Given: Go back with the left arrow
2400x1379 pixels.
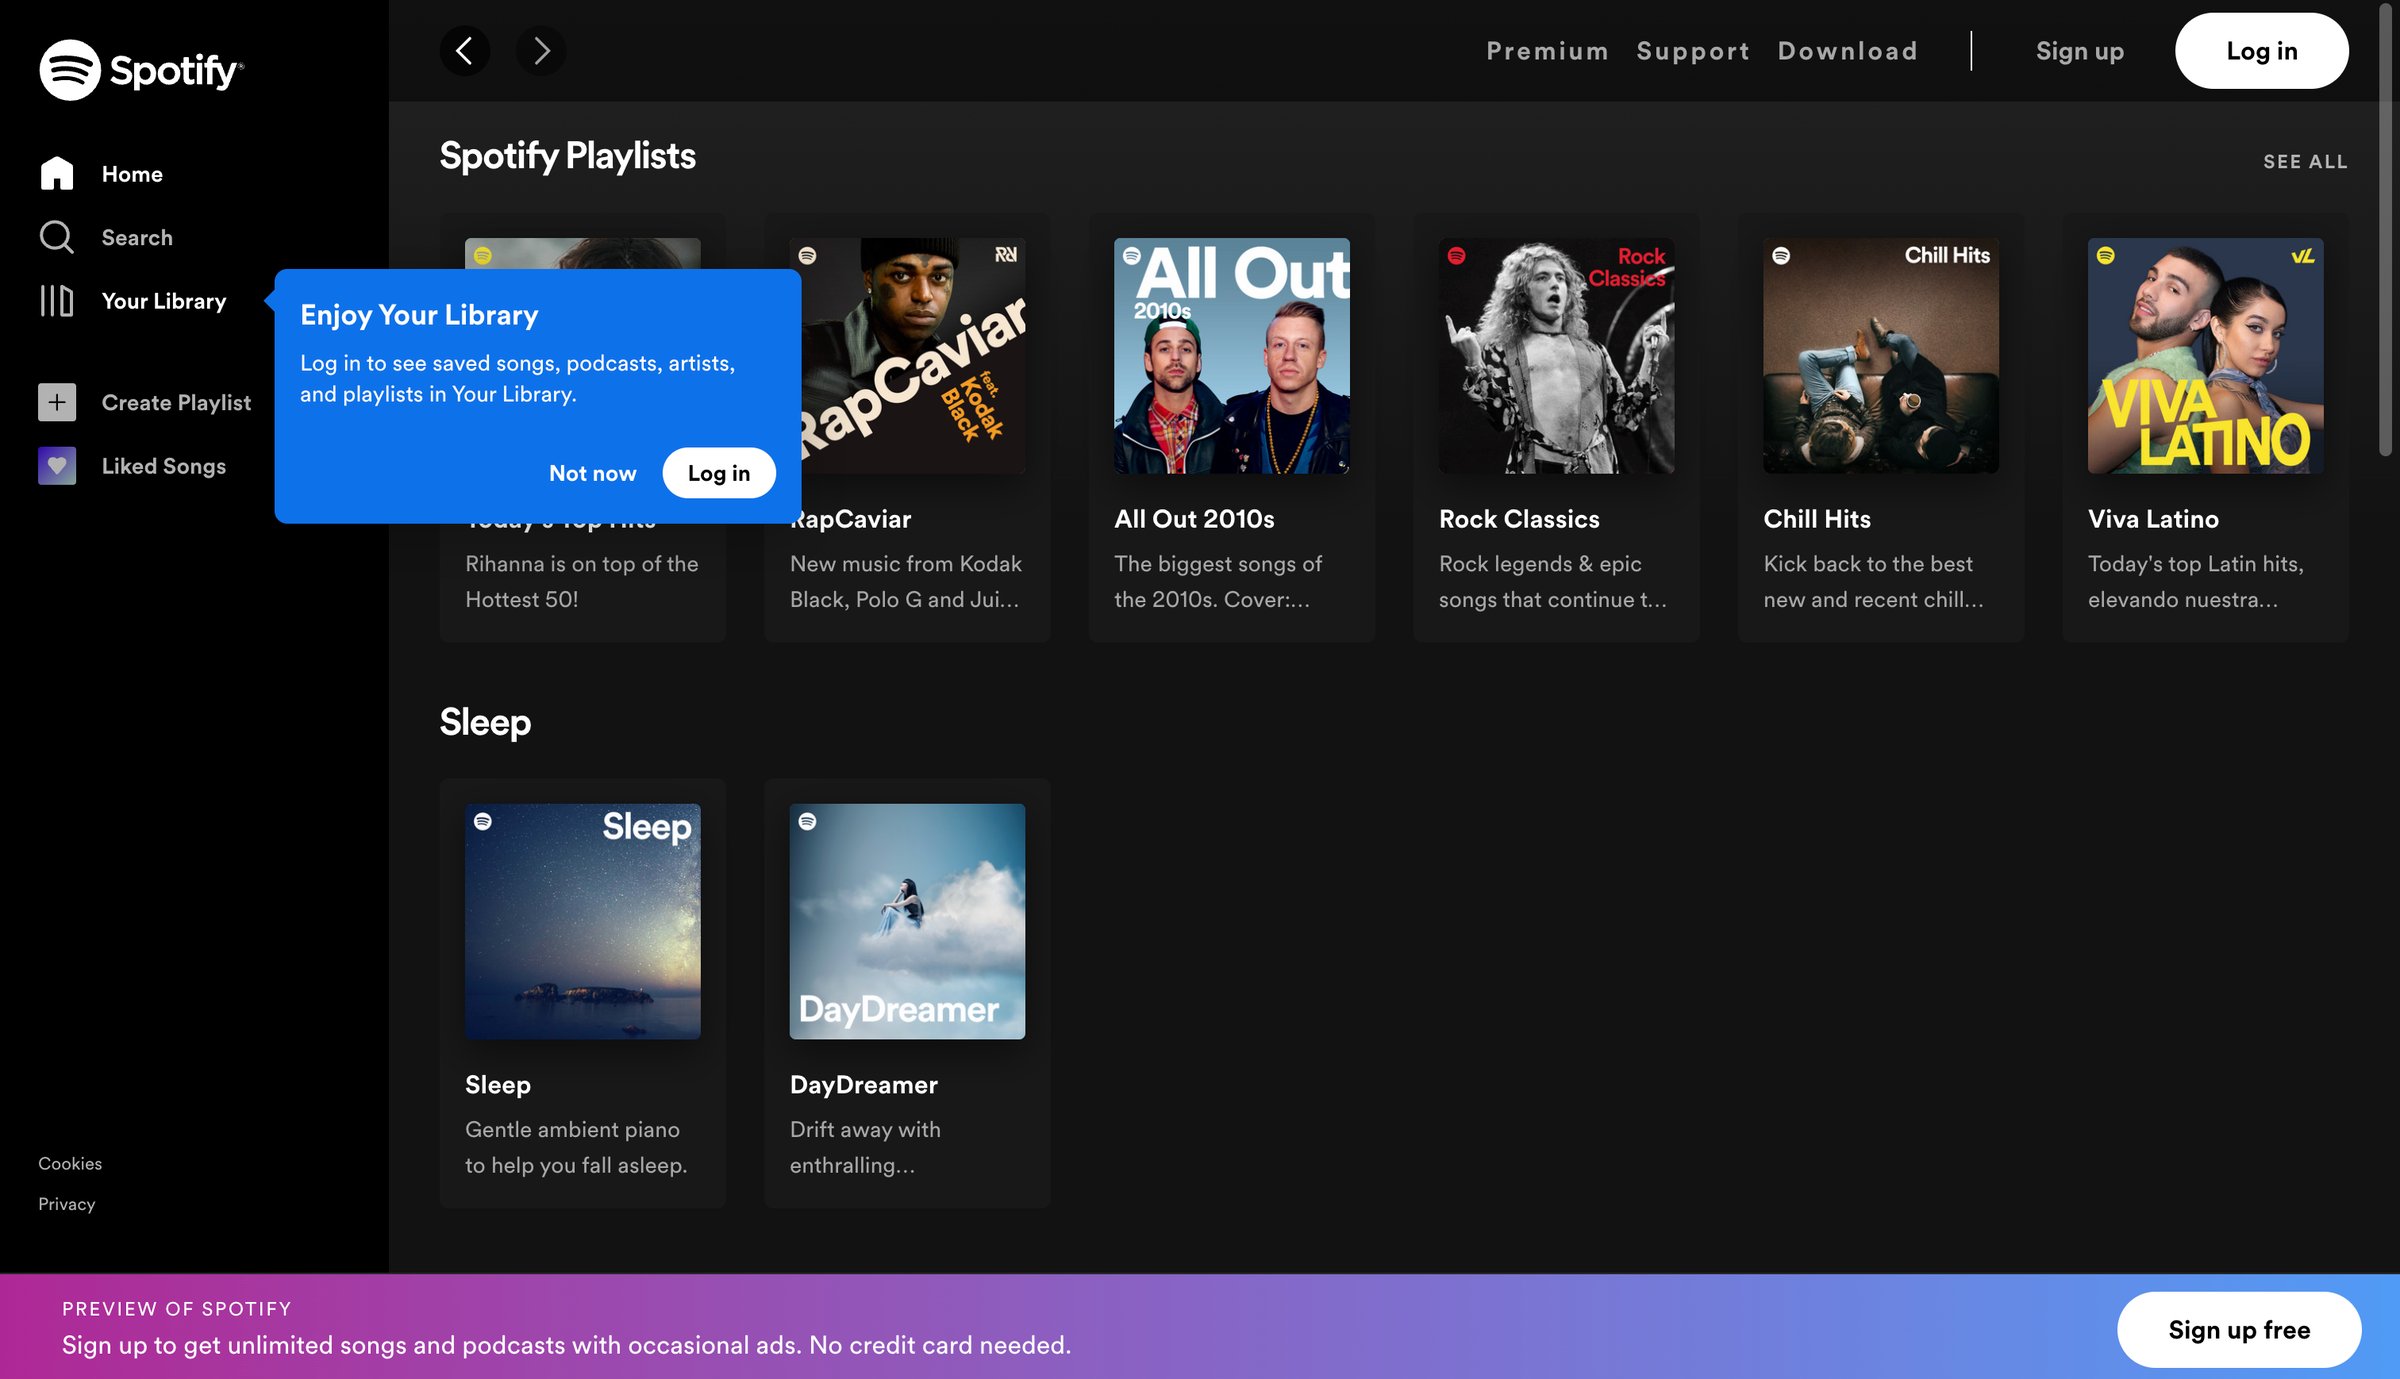Looking at the screenshot, I should 465,51.
